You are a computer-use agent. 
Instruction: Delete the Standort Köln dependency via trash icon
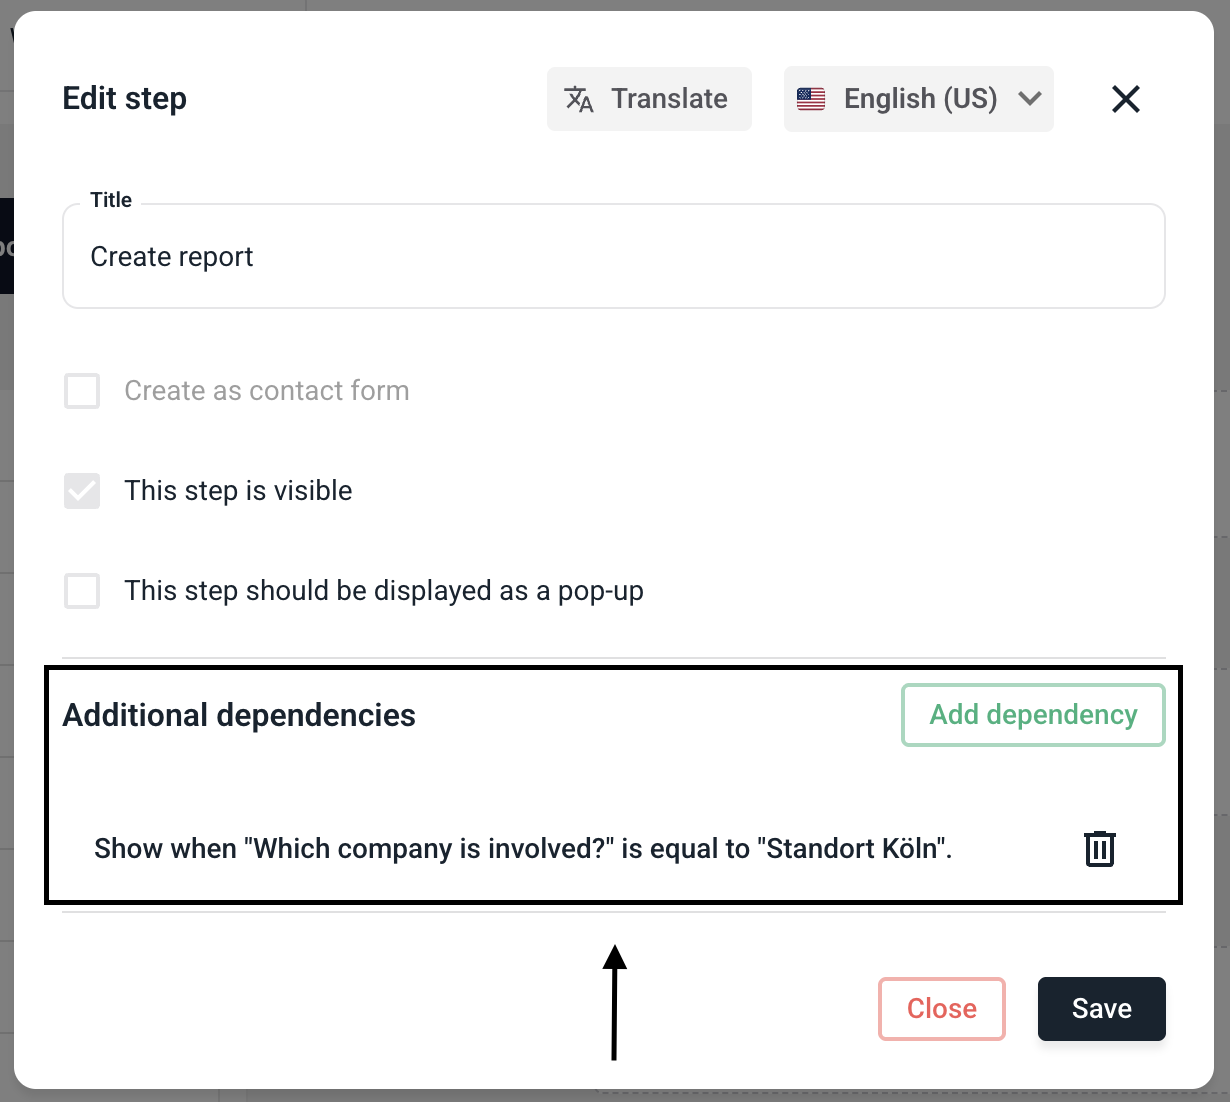pos(1099,849)
